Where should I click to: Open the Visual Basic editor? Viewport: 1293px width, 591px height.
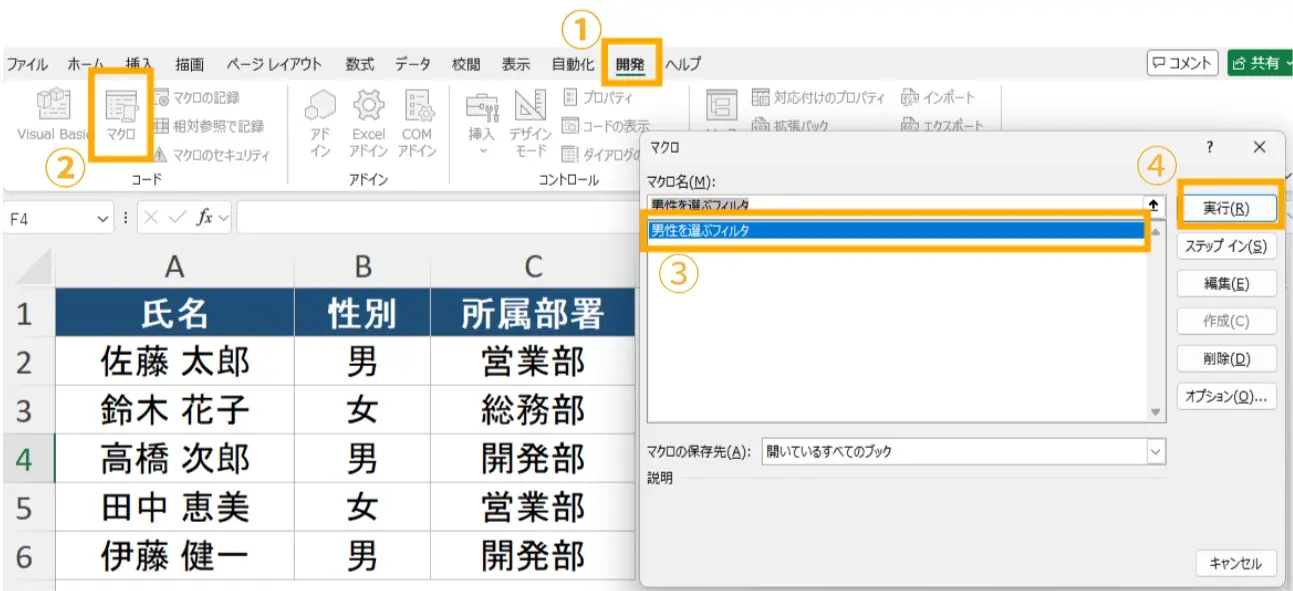(54, 117)
